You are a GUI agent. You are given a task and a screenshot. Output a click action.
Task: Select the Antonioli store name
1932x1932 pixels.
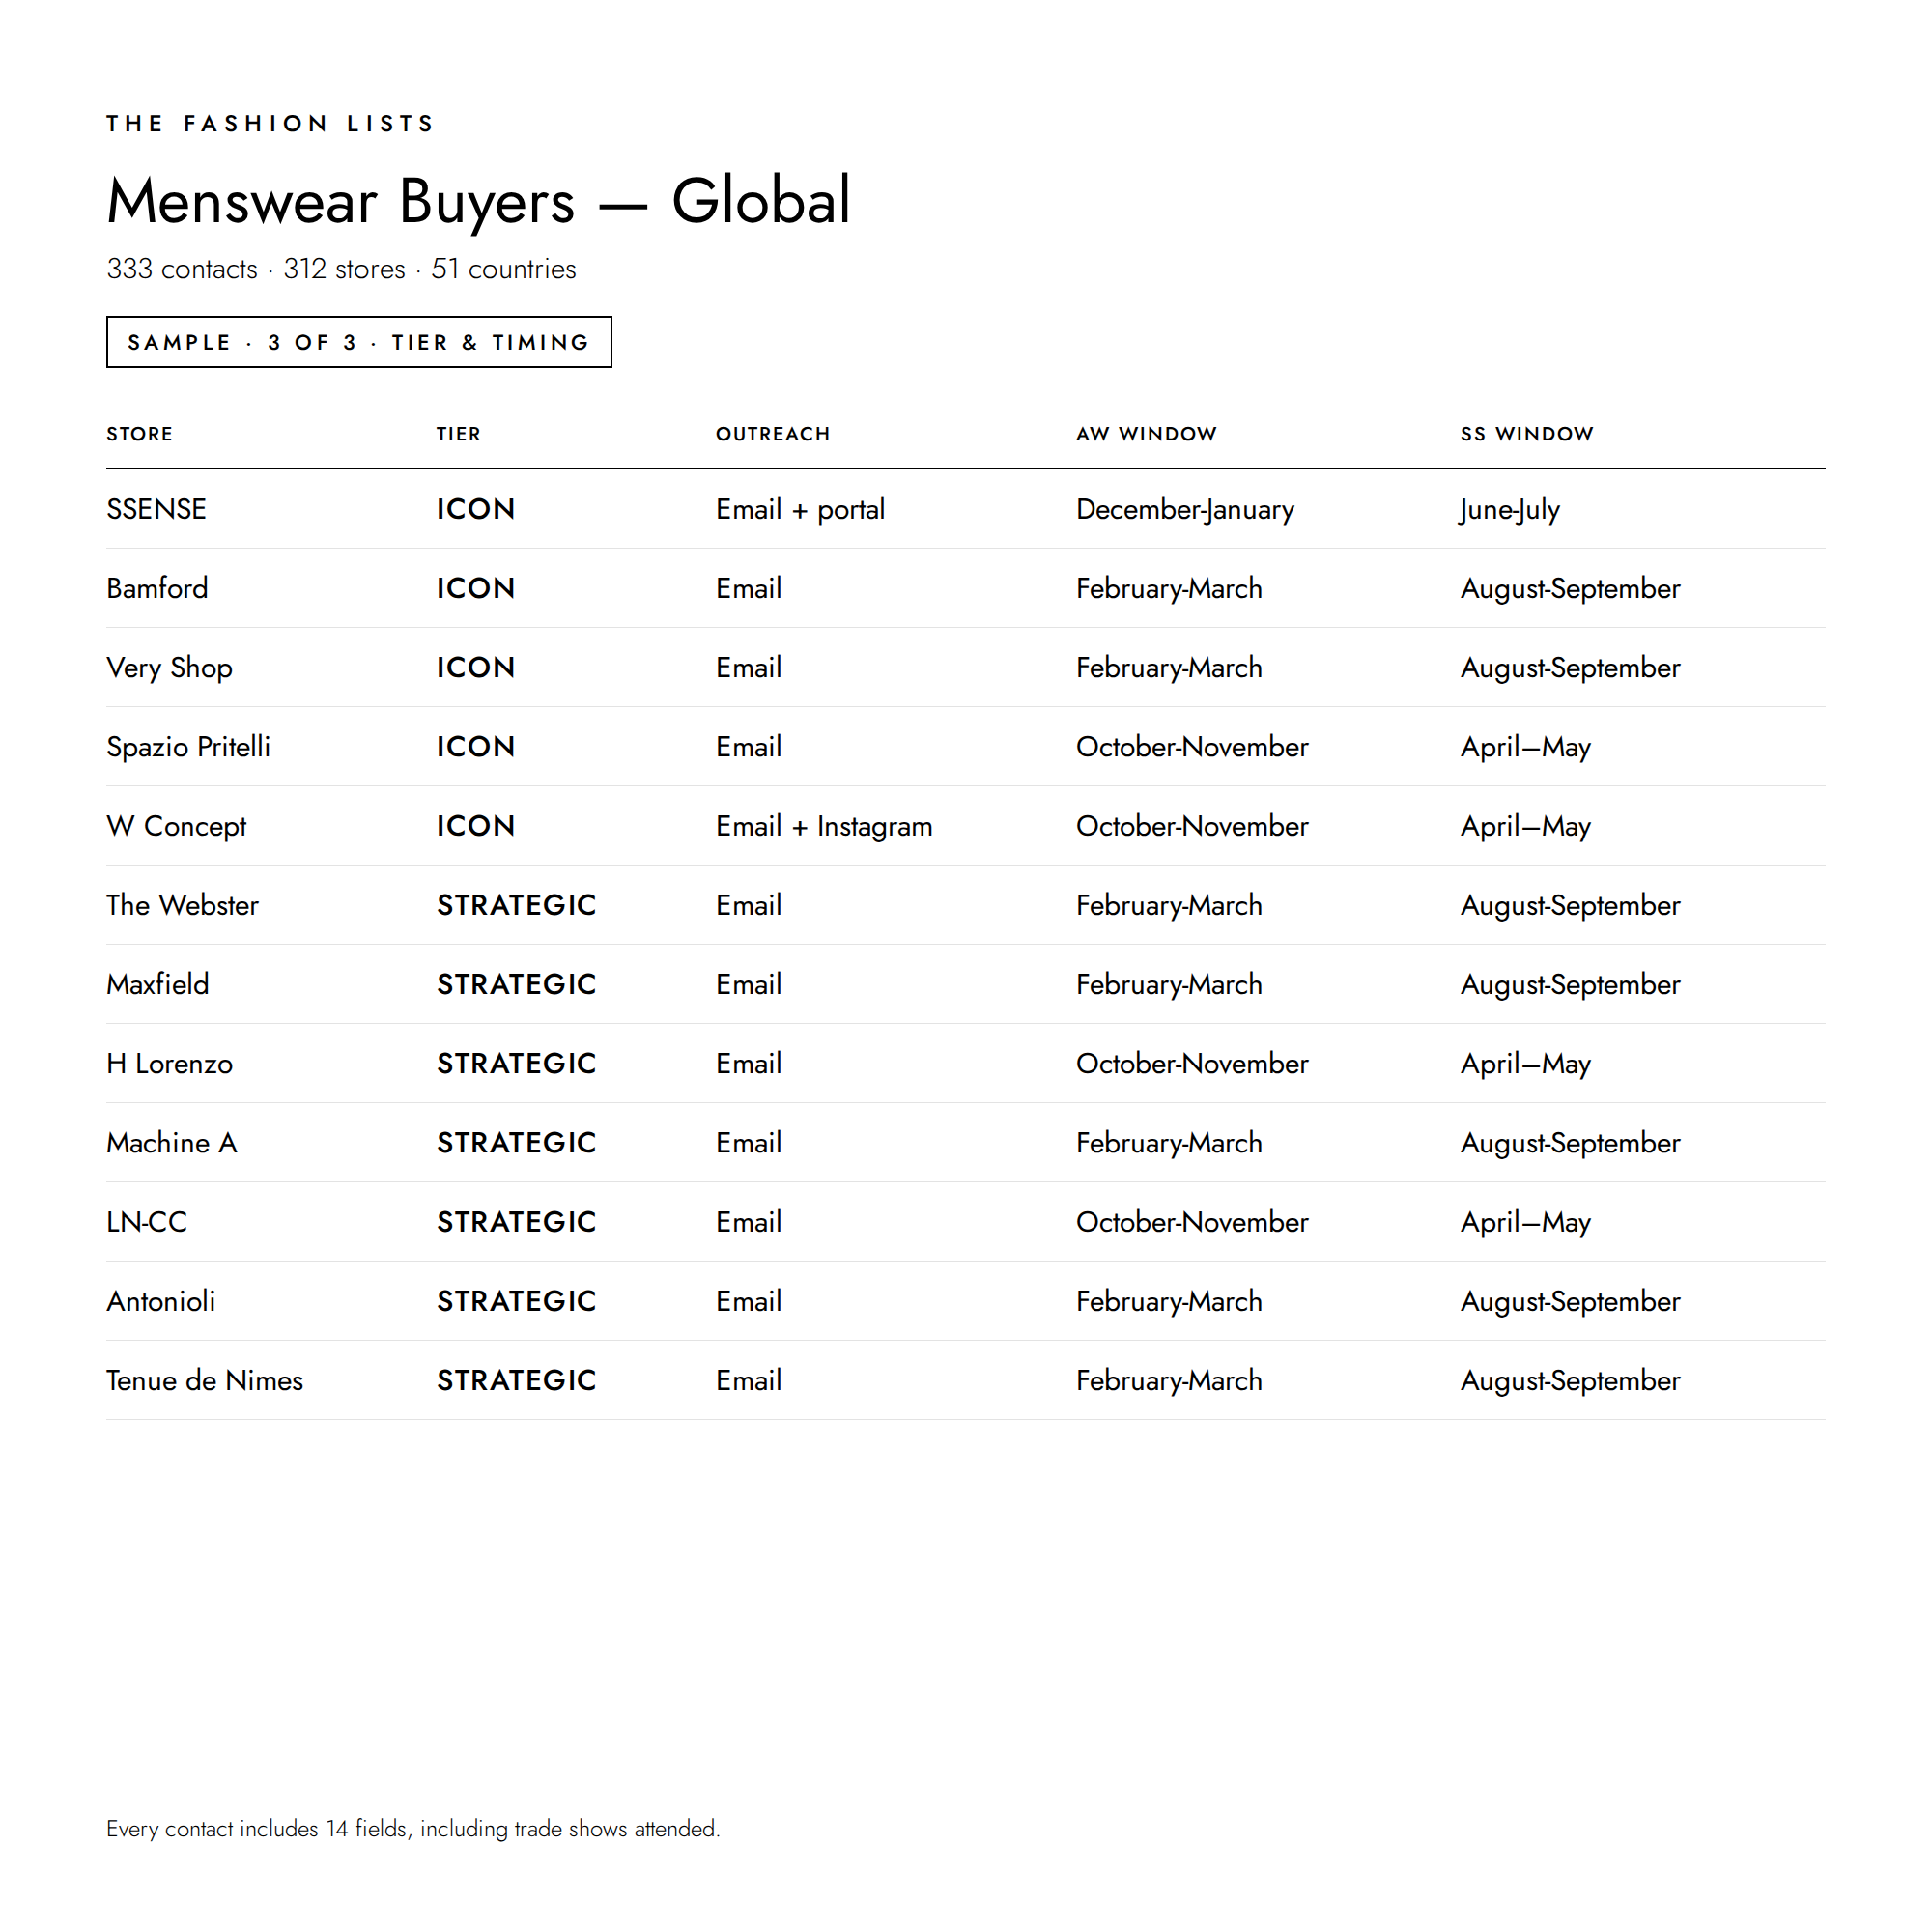(x=161, y=1301)
